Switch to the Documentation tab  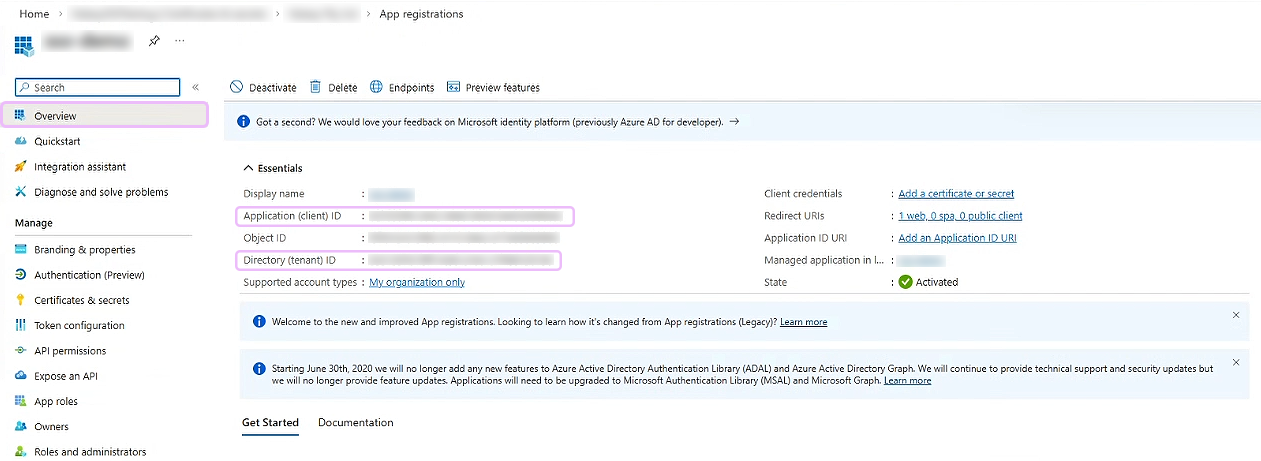click(x=356, y=422)
